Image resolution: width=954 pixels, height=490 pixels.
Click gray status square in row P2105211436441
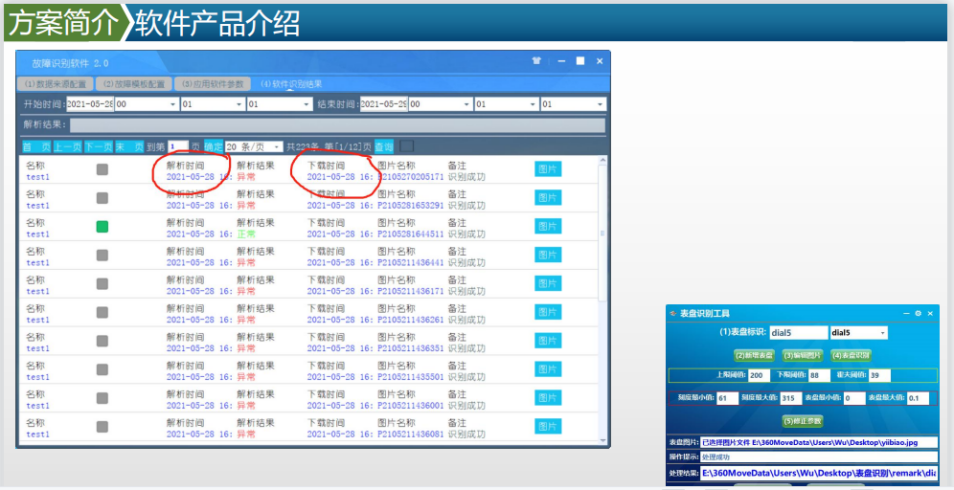(x=102, y=256)
